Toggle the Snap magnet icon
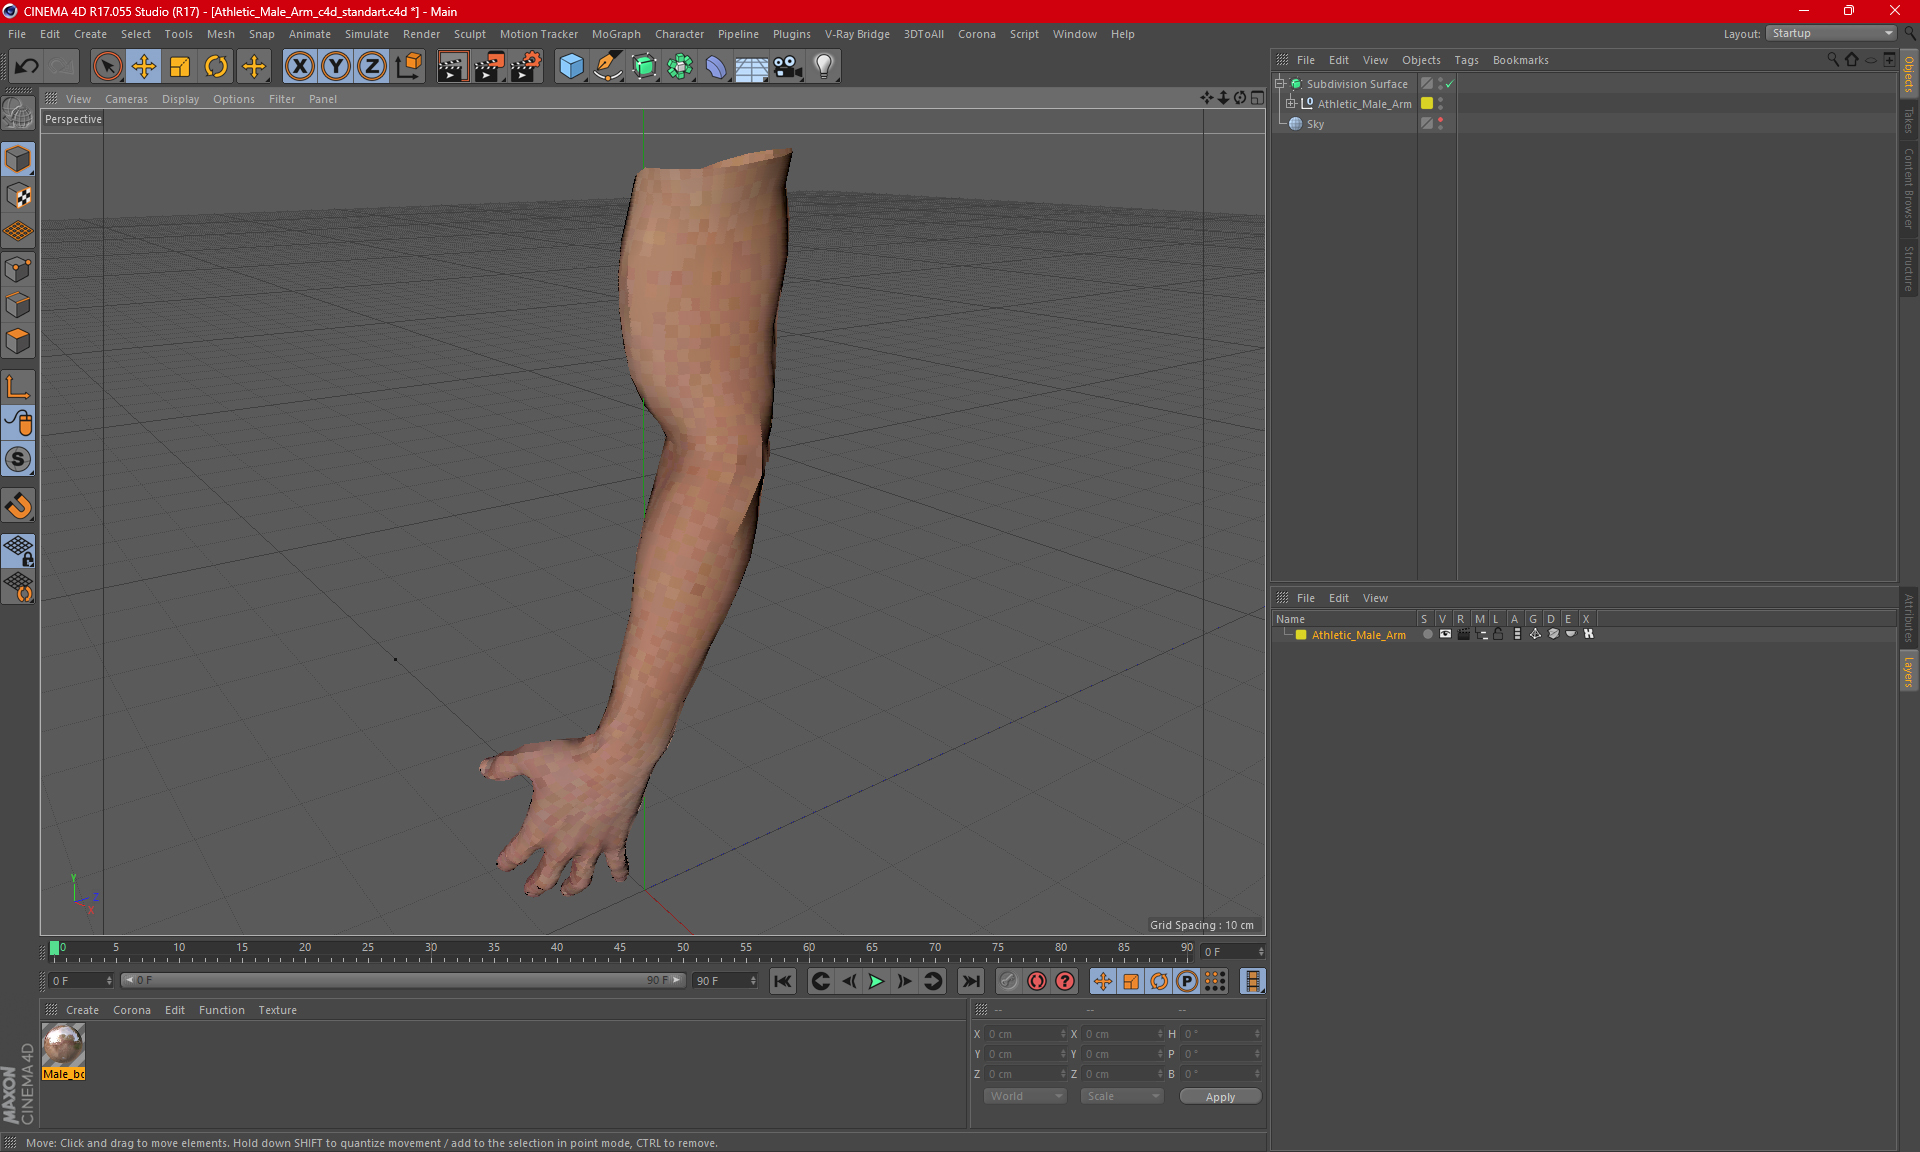1920x1152 pixels. 18,506
